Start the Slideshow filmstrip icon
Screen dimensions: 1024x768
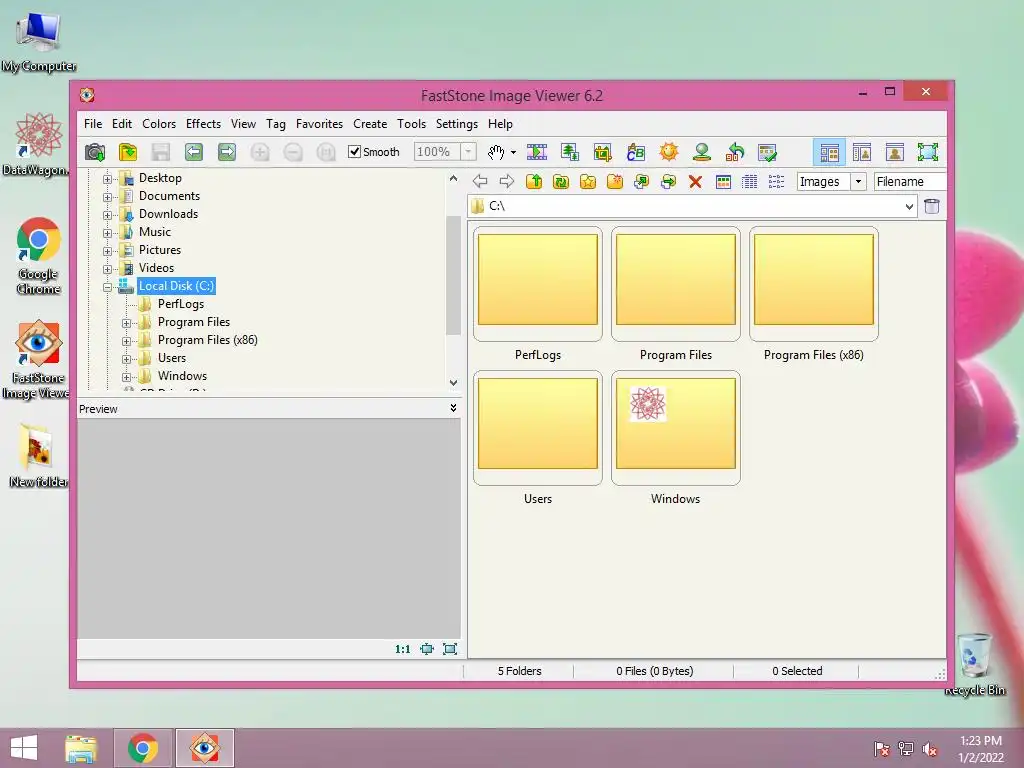pyautogui.click(x=537, y=152)
